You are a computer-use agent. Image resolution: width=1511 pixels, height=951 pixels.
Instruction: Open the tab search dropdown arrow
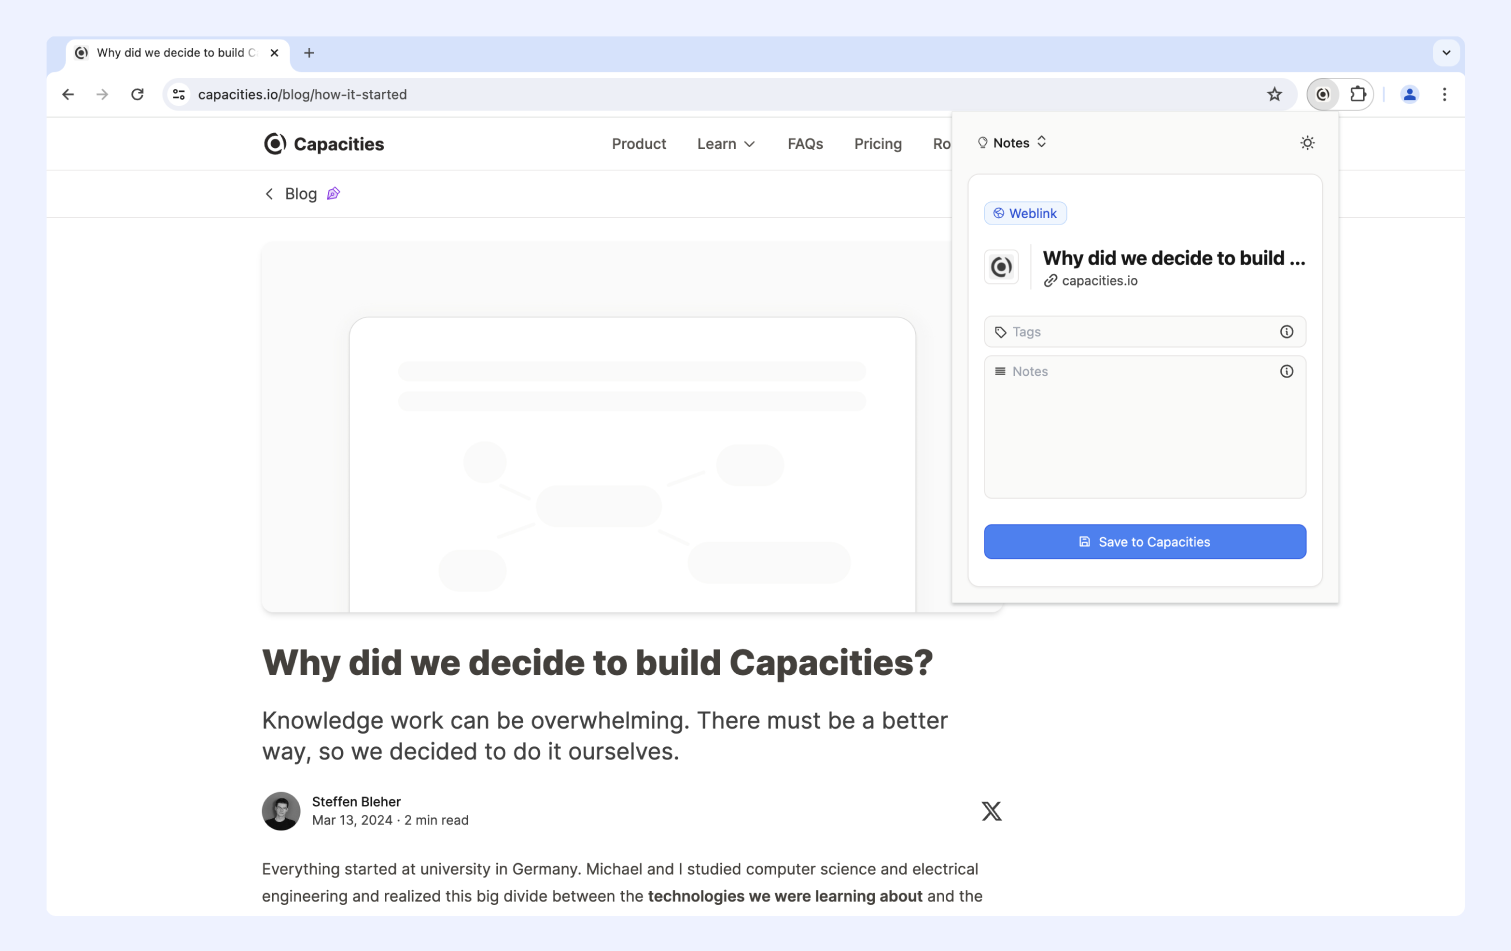[x=1446, y=53]
